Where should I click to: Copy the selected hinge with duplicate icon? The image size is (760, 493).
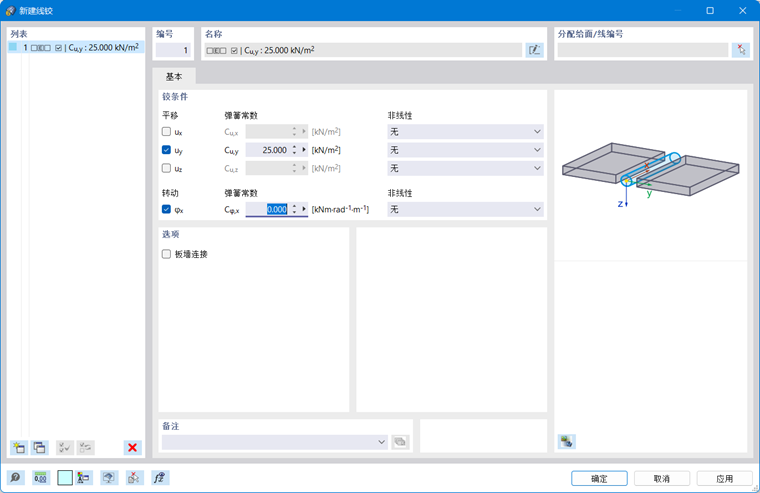40,447
